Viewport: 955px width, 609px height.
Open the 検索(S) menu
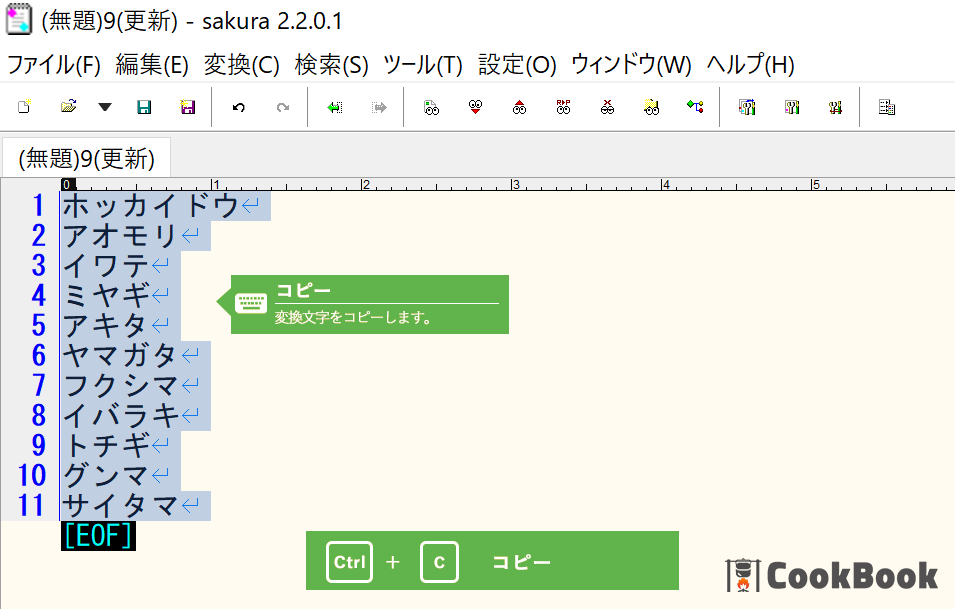tap(332, 65)
